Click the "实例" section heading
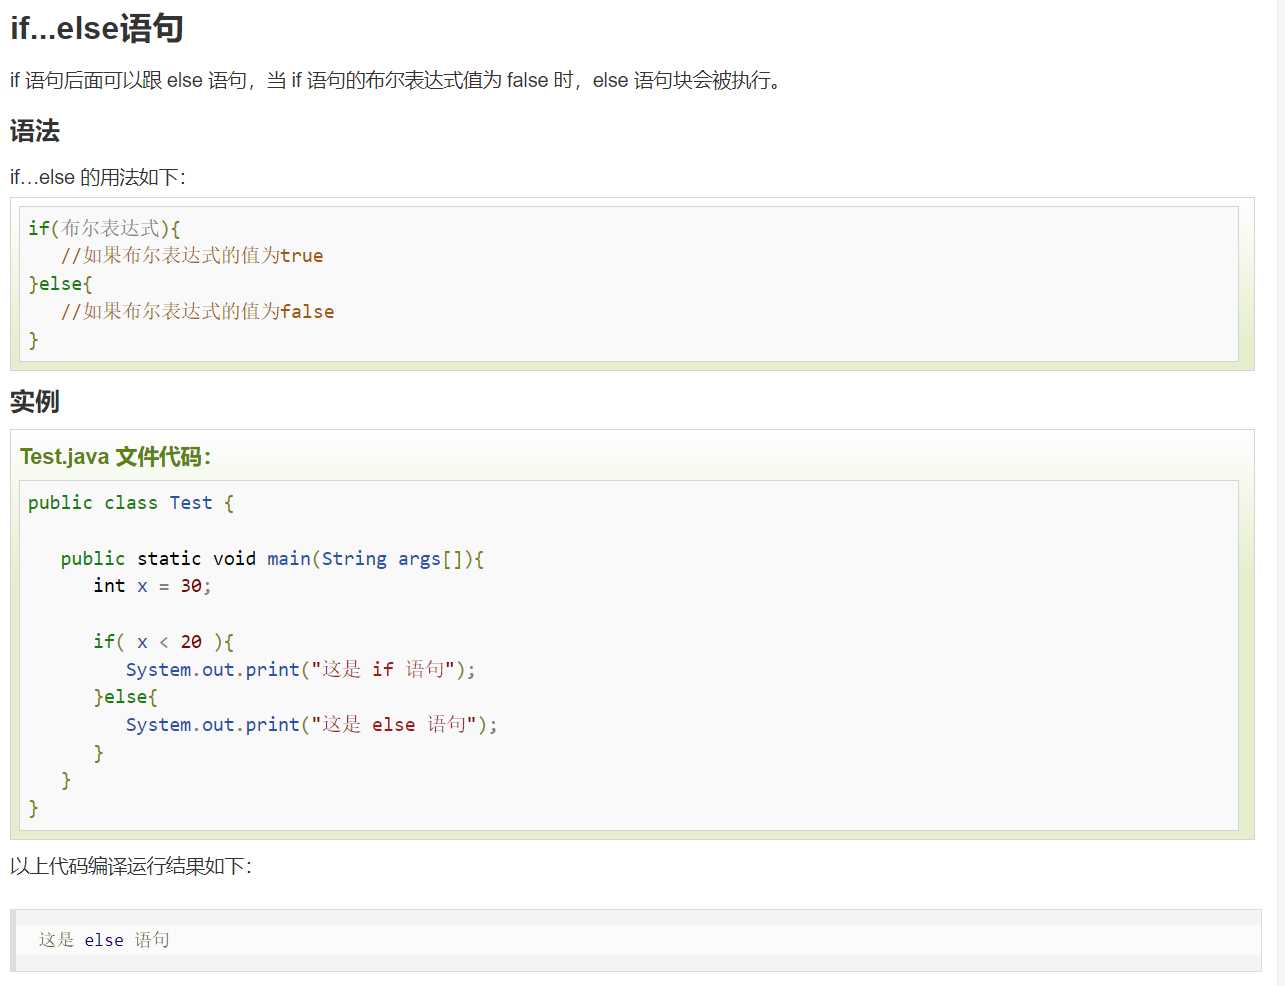This screenshot has width=1285, height=986. (35, 402)
